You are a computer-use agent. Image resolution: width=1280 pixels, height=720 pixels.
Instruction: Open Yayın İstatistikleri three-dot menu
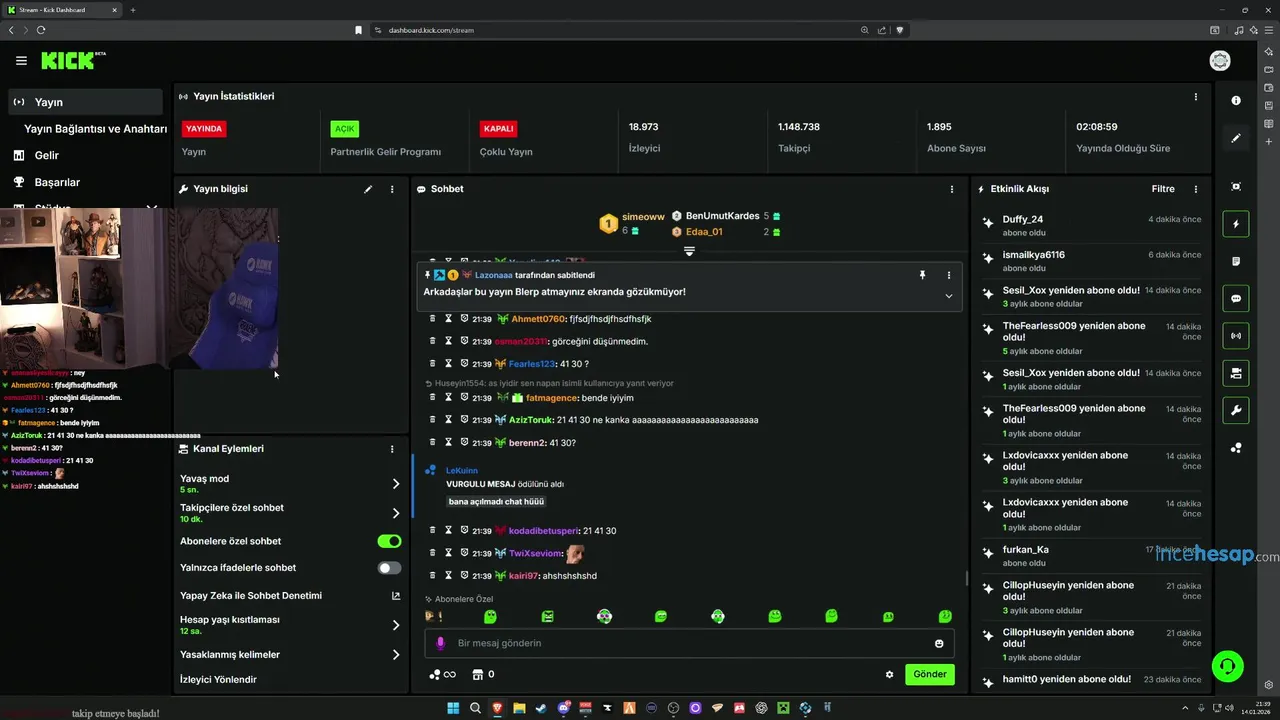tap(1196, 97)
